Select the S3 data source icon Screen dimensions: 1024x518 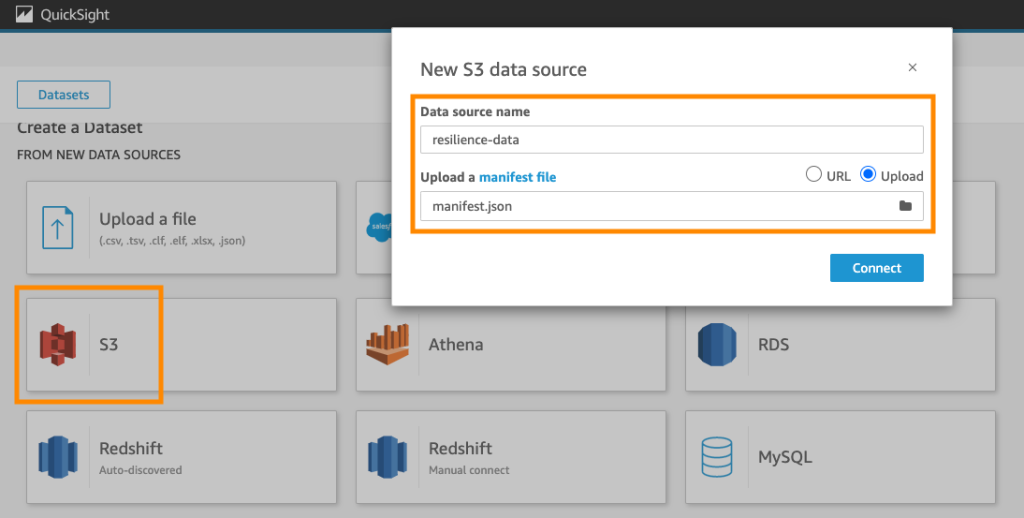click(x=58, y=344)
